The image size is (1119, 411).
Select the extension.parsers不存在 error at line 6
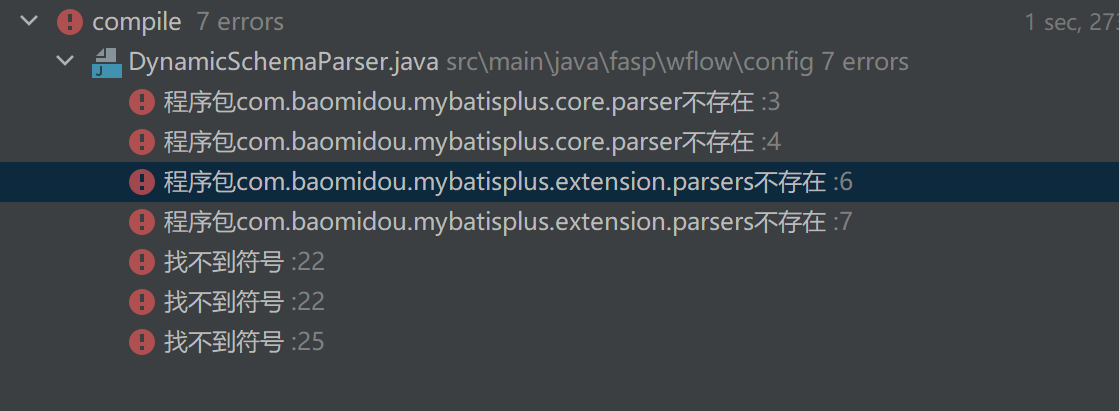(x=507, y=182)
